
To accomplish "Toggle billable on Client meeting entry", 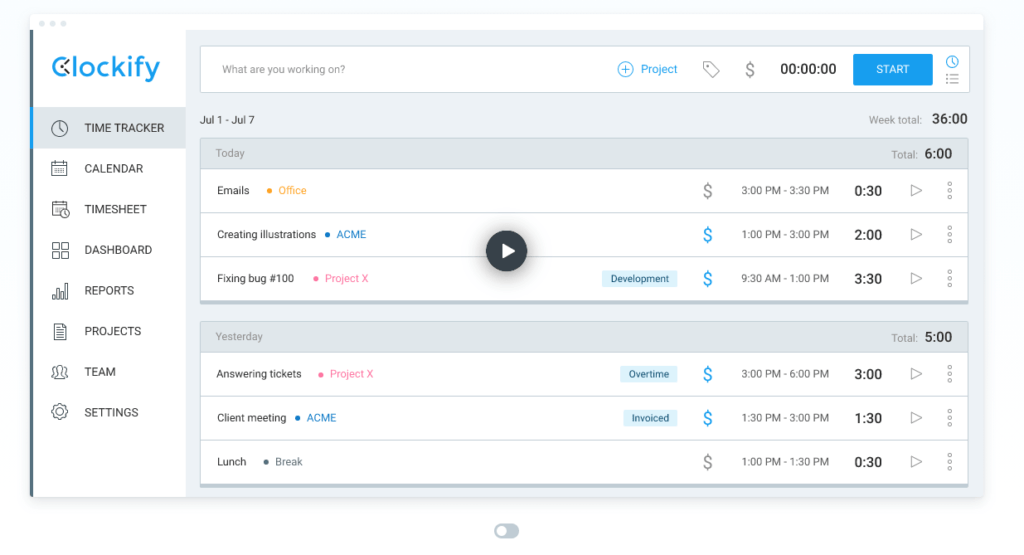I will pos(707,418).
